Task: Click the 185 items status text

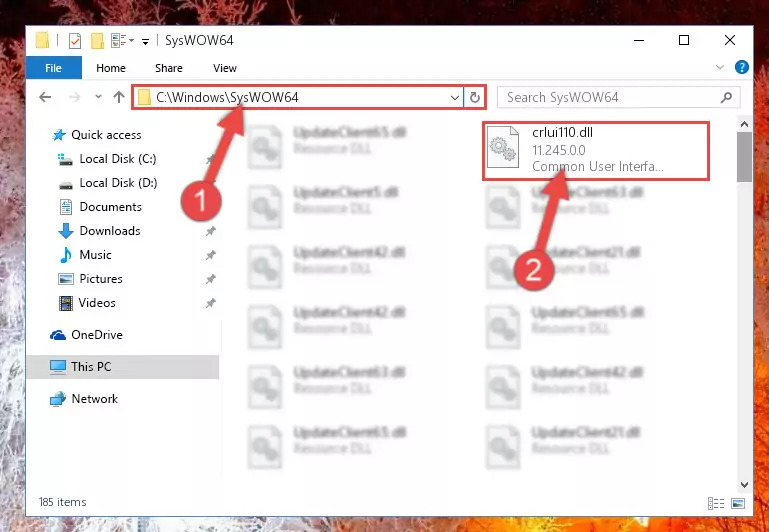Action: tap(62, 502)
